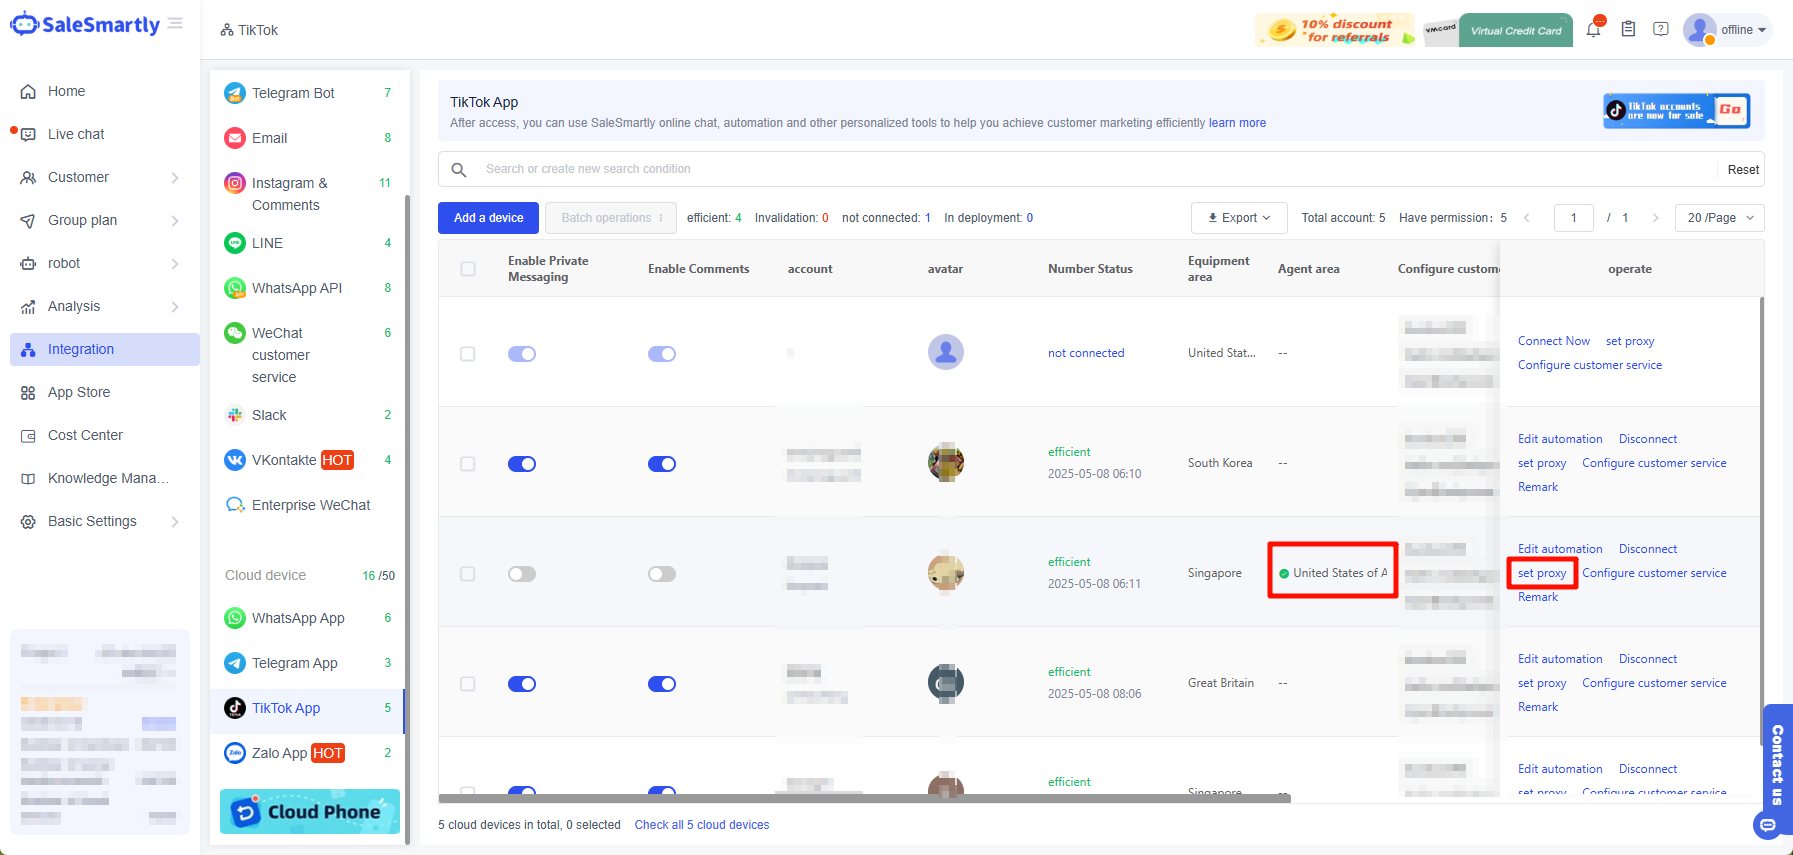Open the Export dropdown
This screenshot has width=1793, height=855.
tap(1239, 218)
